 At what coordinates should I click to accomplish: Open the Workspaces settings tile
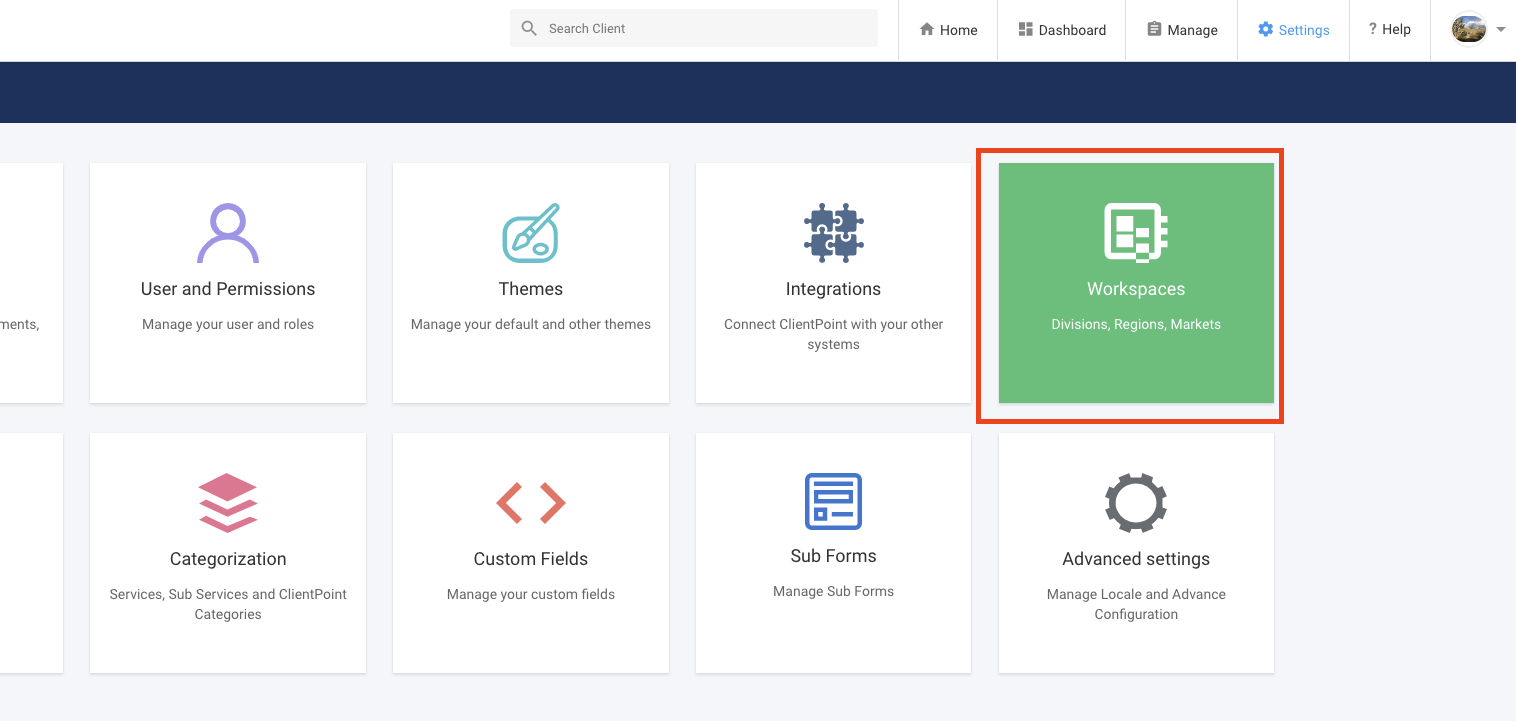coord(1136,283)
